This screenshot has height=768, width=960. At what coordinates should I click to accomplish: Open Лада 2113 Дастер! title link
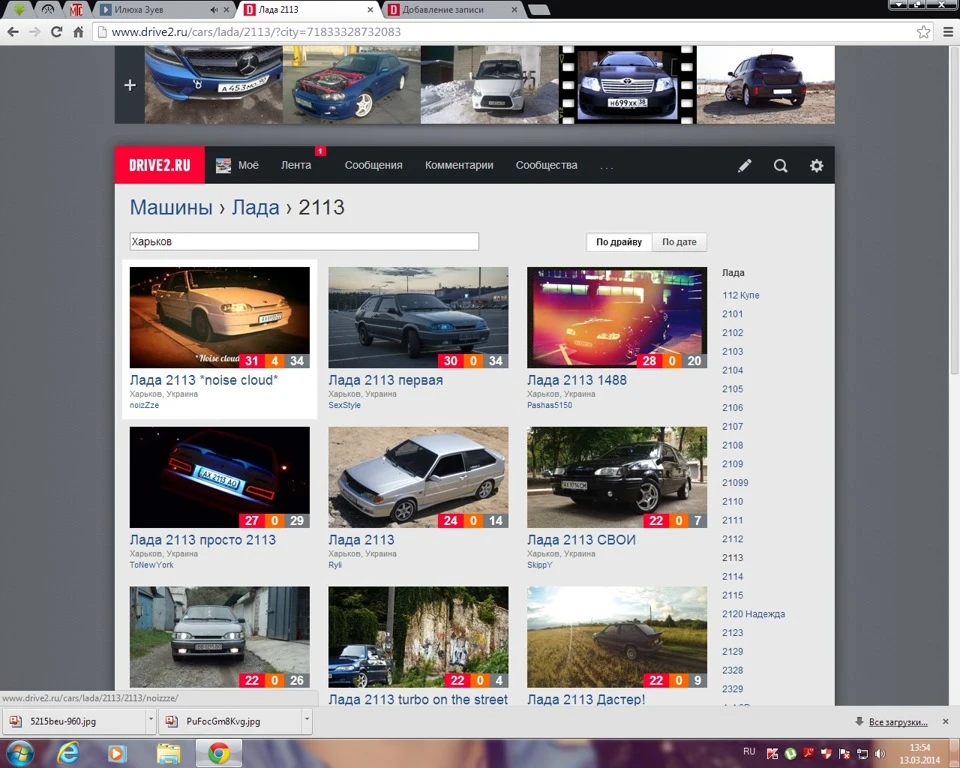point(586,699)
